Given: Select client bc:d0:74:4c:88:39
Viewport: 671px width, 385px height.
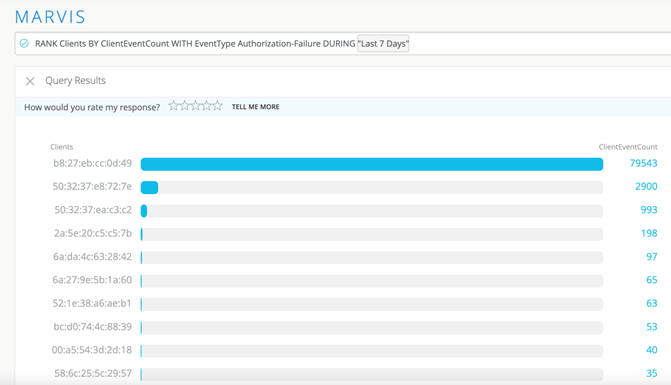Looking at the screenshot, I should (92, 327).
